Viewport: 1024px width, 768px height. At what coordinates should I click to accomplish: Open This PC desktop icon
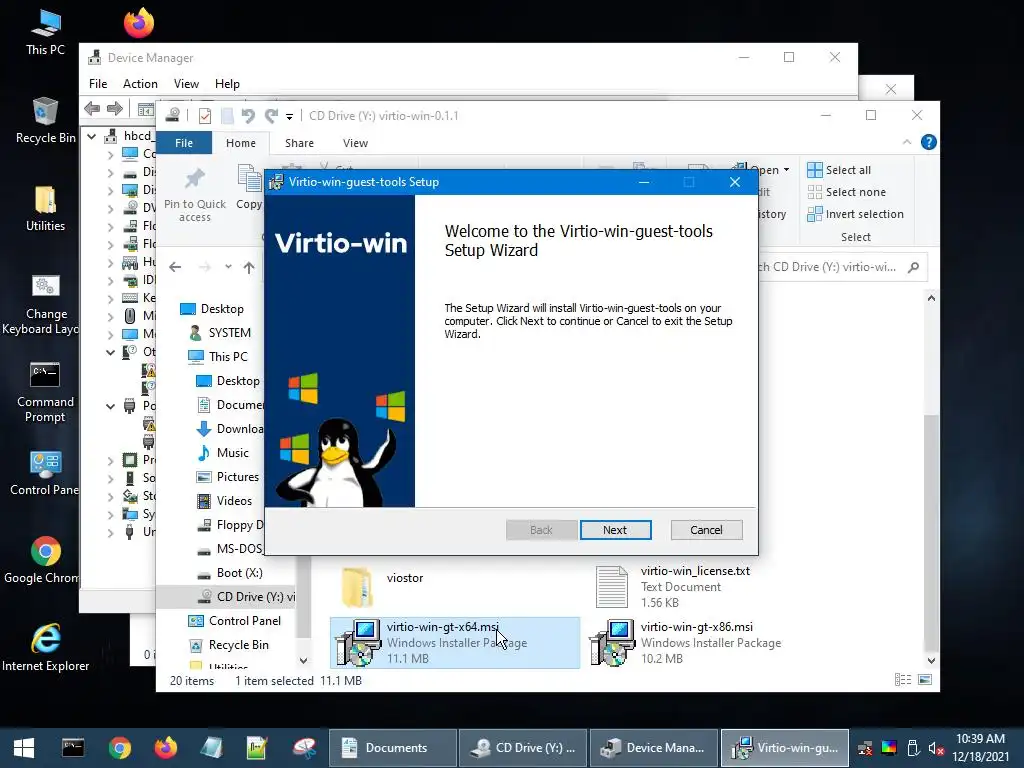click(x=45, y=33)
